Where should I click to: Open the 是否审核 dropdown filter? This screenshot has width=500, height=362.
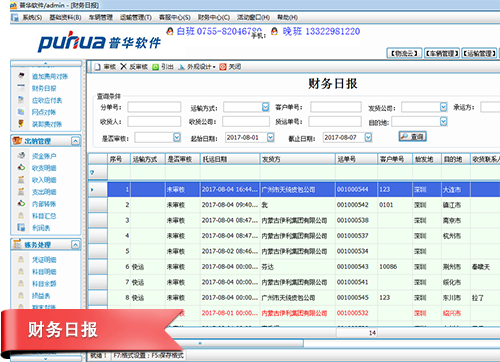(x=177, y=137)
